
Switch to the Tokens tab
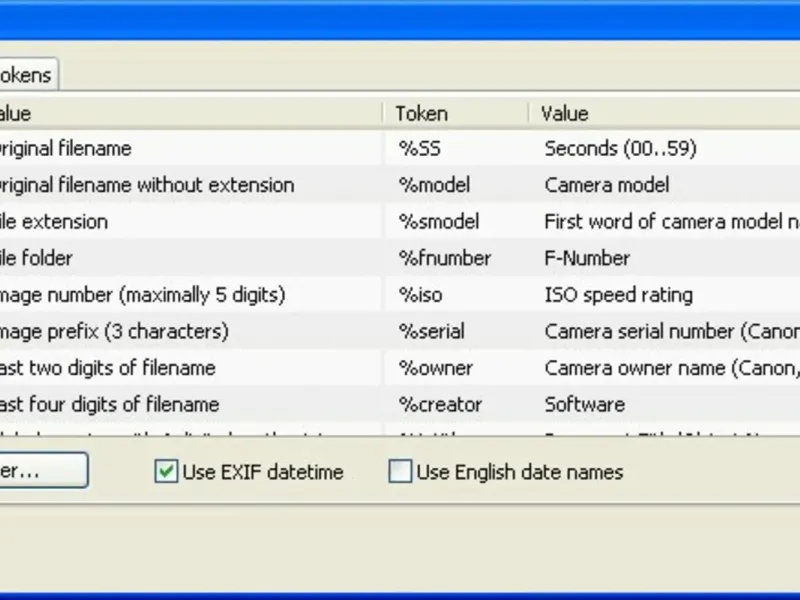coord(25,75)
